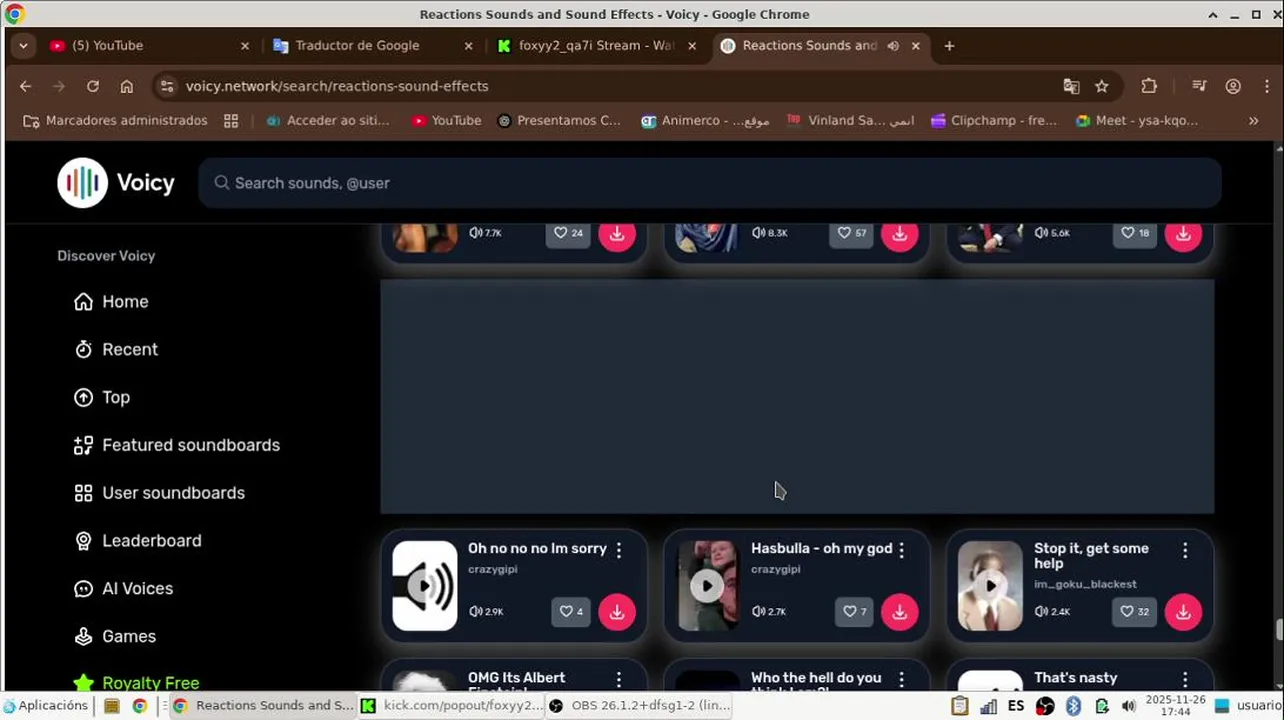This screenshot has width=1284, height=720.
Task: Open YouTube bookmark
Action: (x=446, y=121)
